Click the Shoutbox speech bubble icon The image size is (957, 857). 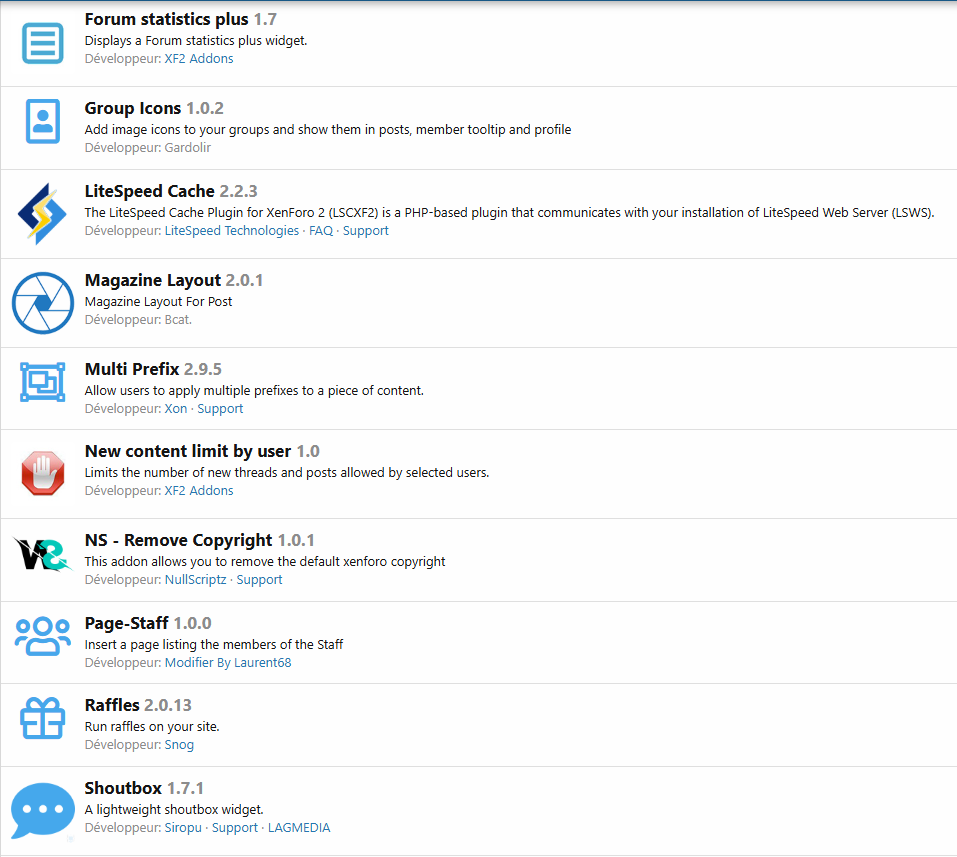click(x=43, y=811)
